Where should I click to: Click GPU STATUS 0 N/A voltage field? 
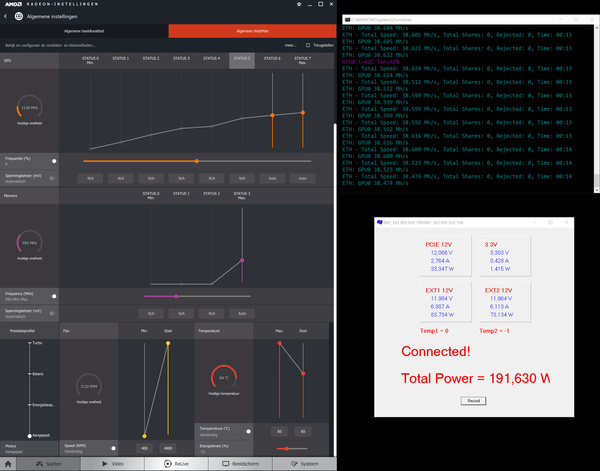click(90, 178)
